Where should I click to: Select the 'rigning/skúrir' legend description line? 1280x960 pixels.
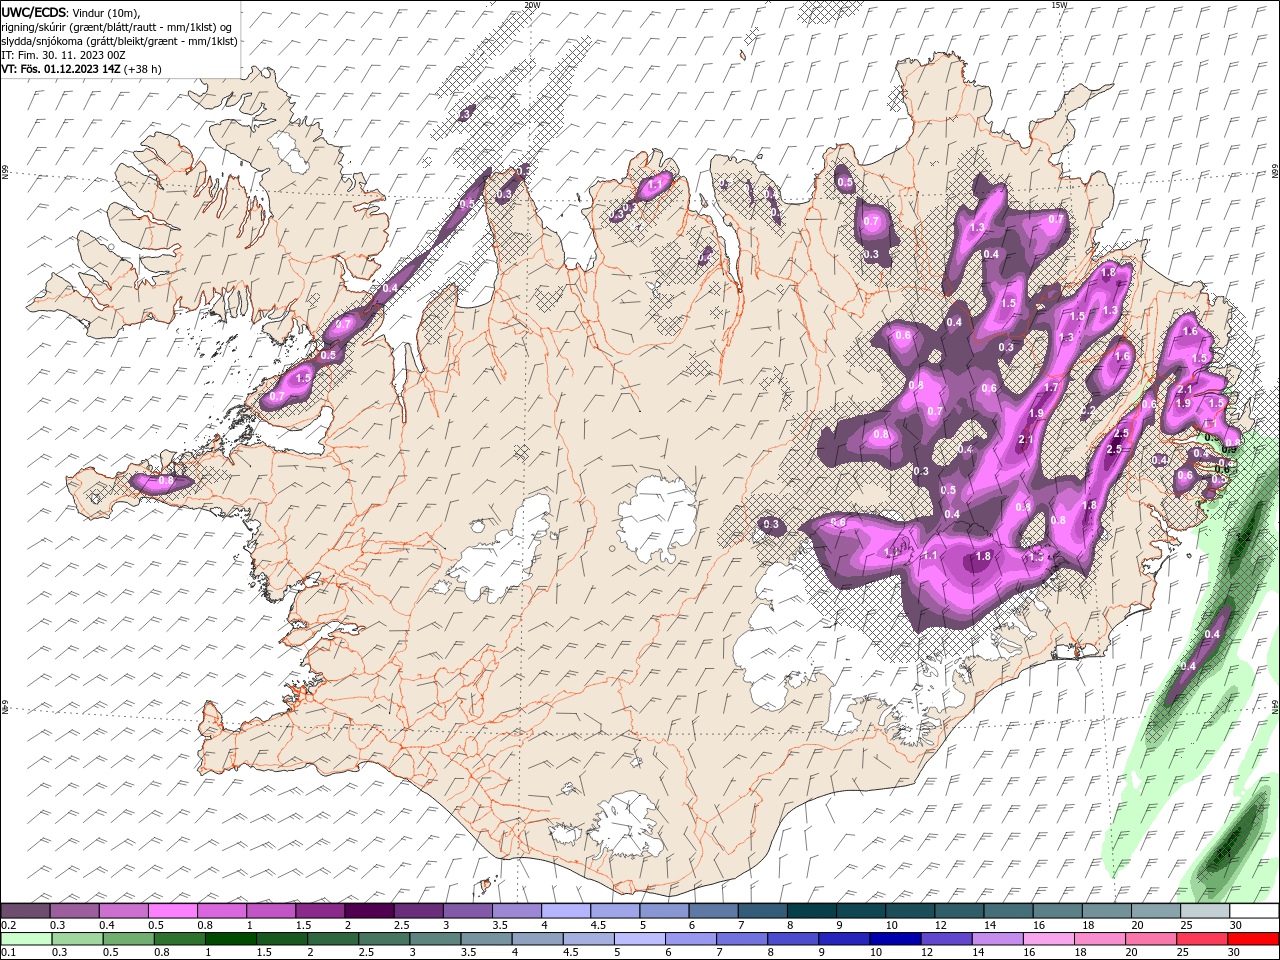tap(117, 27)
